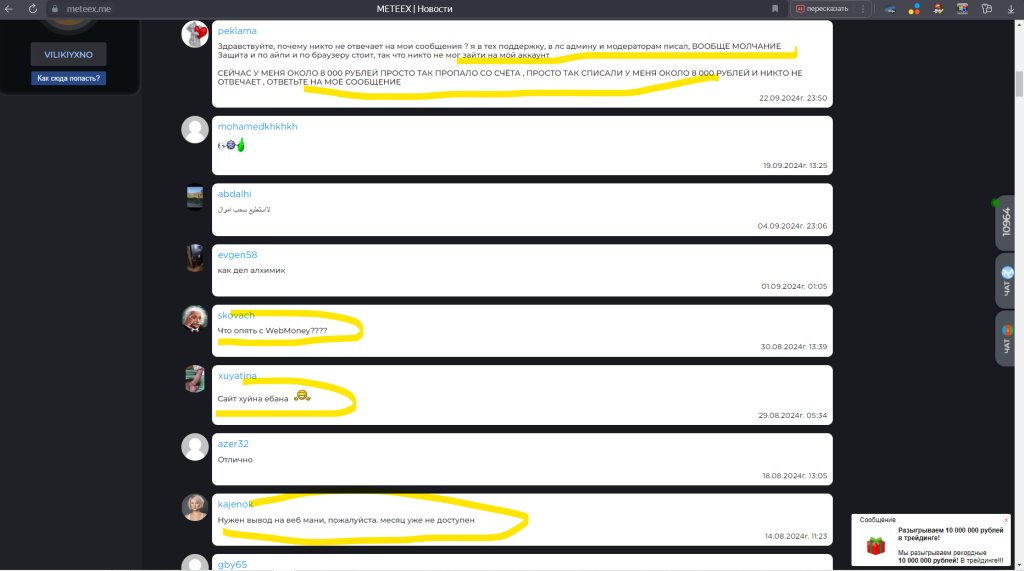The width and height of the screenshot is (1024, 571).
Task: Open the downloads arrow icon
Action: [1011, 9]
